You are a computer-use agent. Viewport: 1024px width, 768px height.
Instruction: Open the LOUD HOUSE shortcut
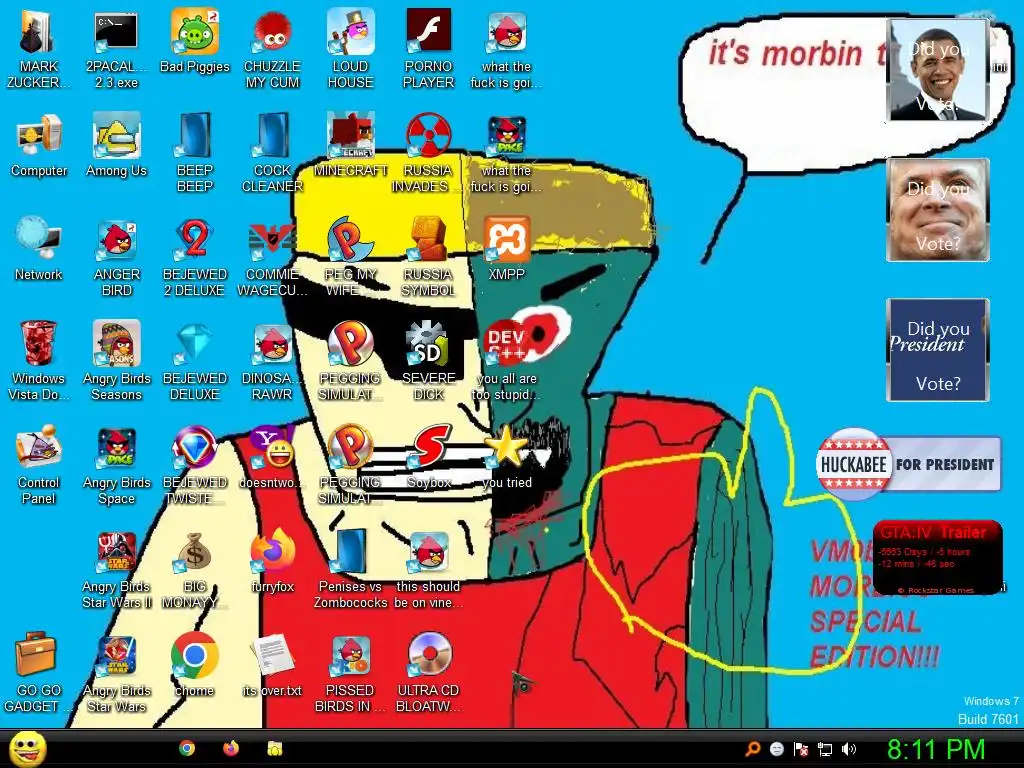point(350,50)
